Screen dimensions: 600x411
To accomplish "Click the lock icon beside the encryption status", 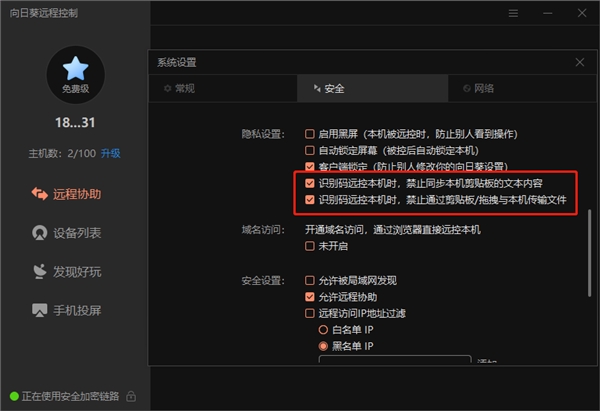I will 131,396.
